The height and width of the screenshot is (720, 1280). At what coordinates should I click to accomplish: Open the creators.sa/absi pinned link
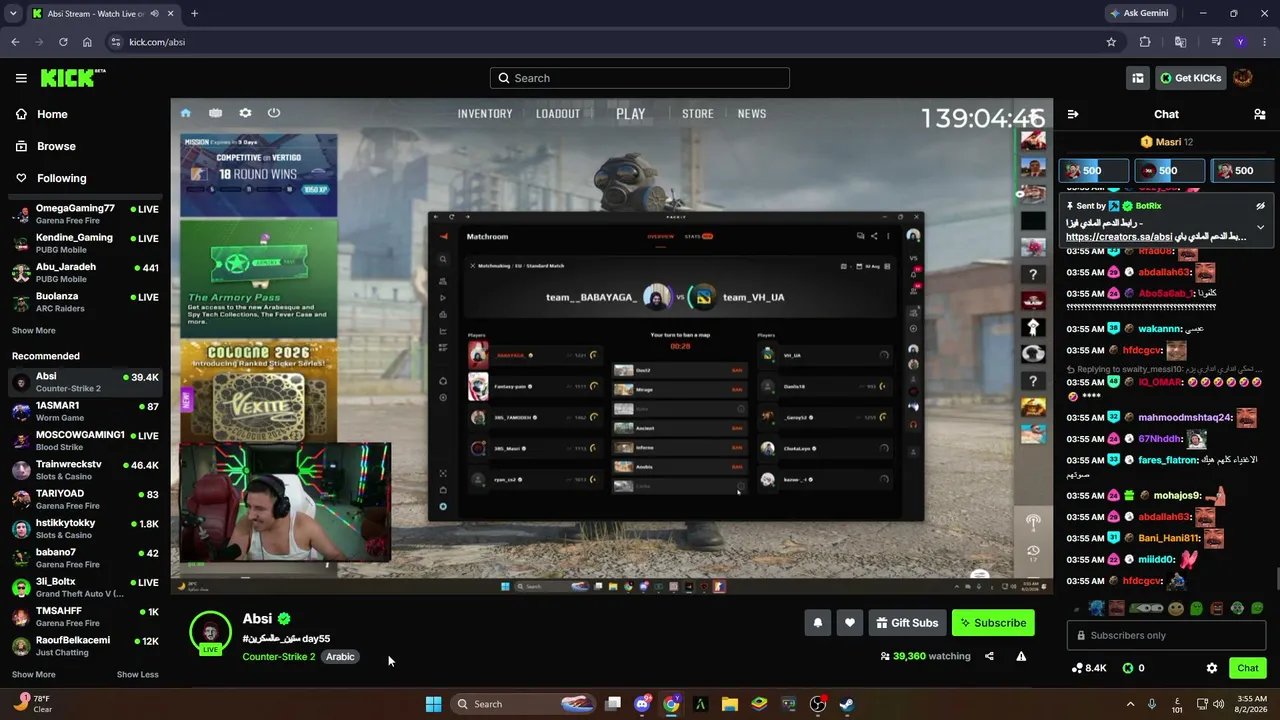point(1119,237)
